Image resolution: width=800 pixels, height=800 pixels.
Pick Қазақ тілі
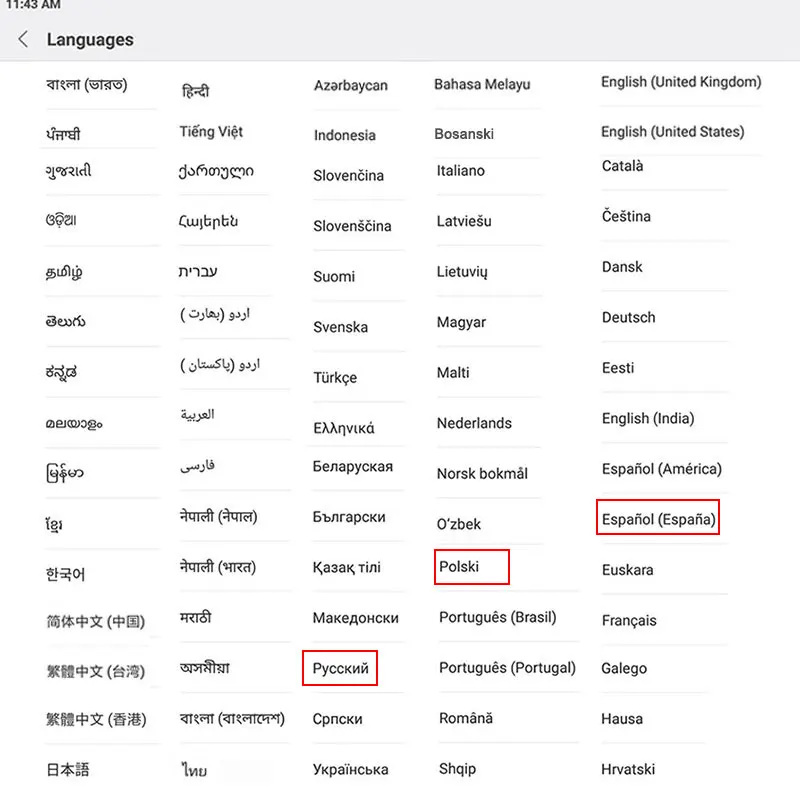point(346,567)
